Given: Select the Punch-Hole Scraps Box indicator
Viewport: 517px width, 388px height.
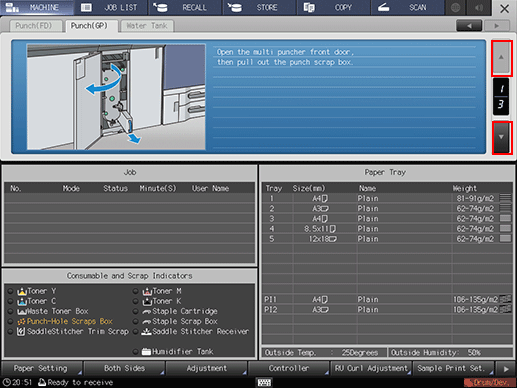Looking at the screenshot, I should coord(65,321).
